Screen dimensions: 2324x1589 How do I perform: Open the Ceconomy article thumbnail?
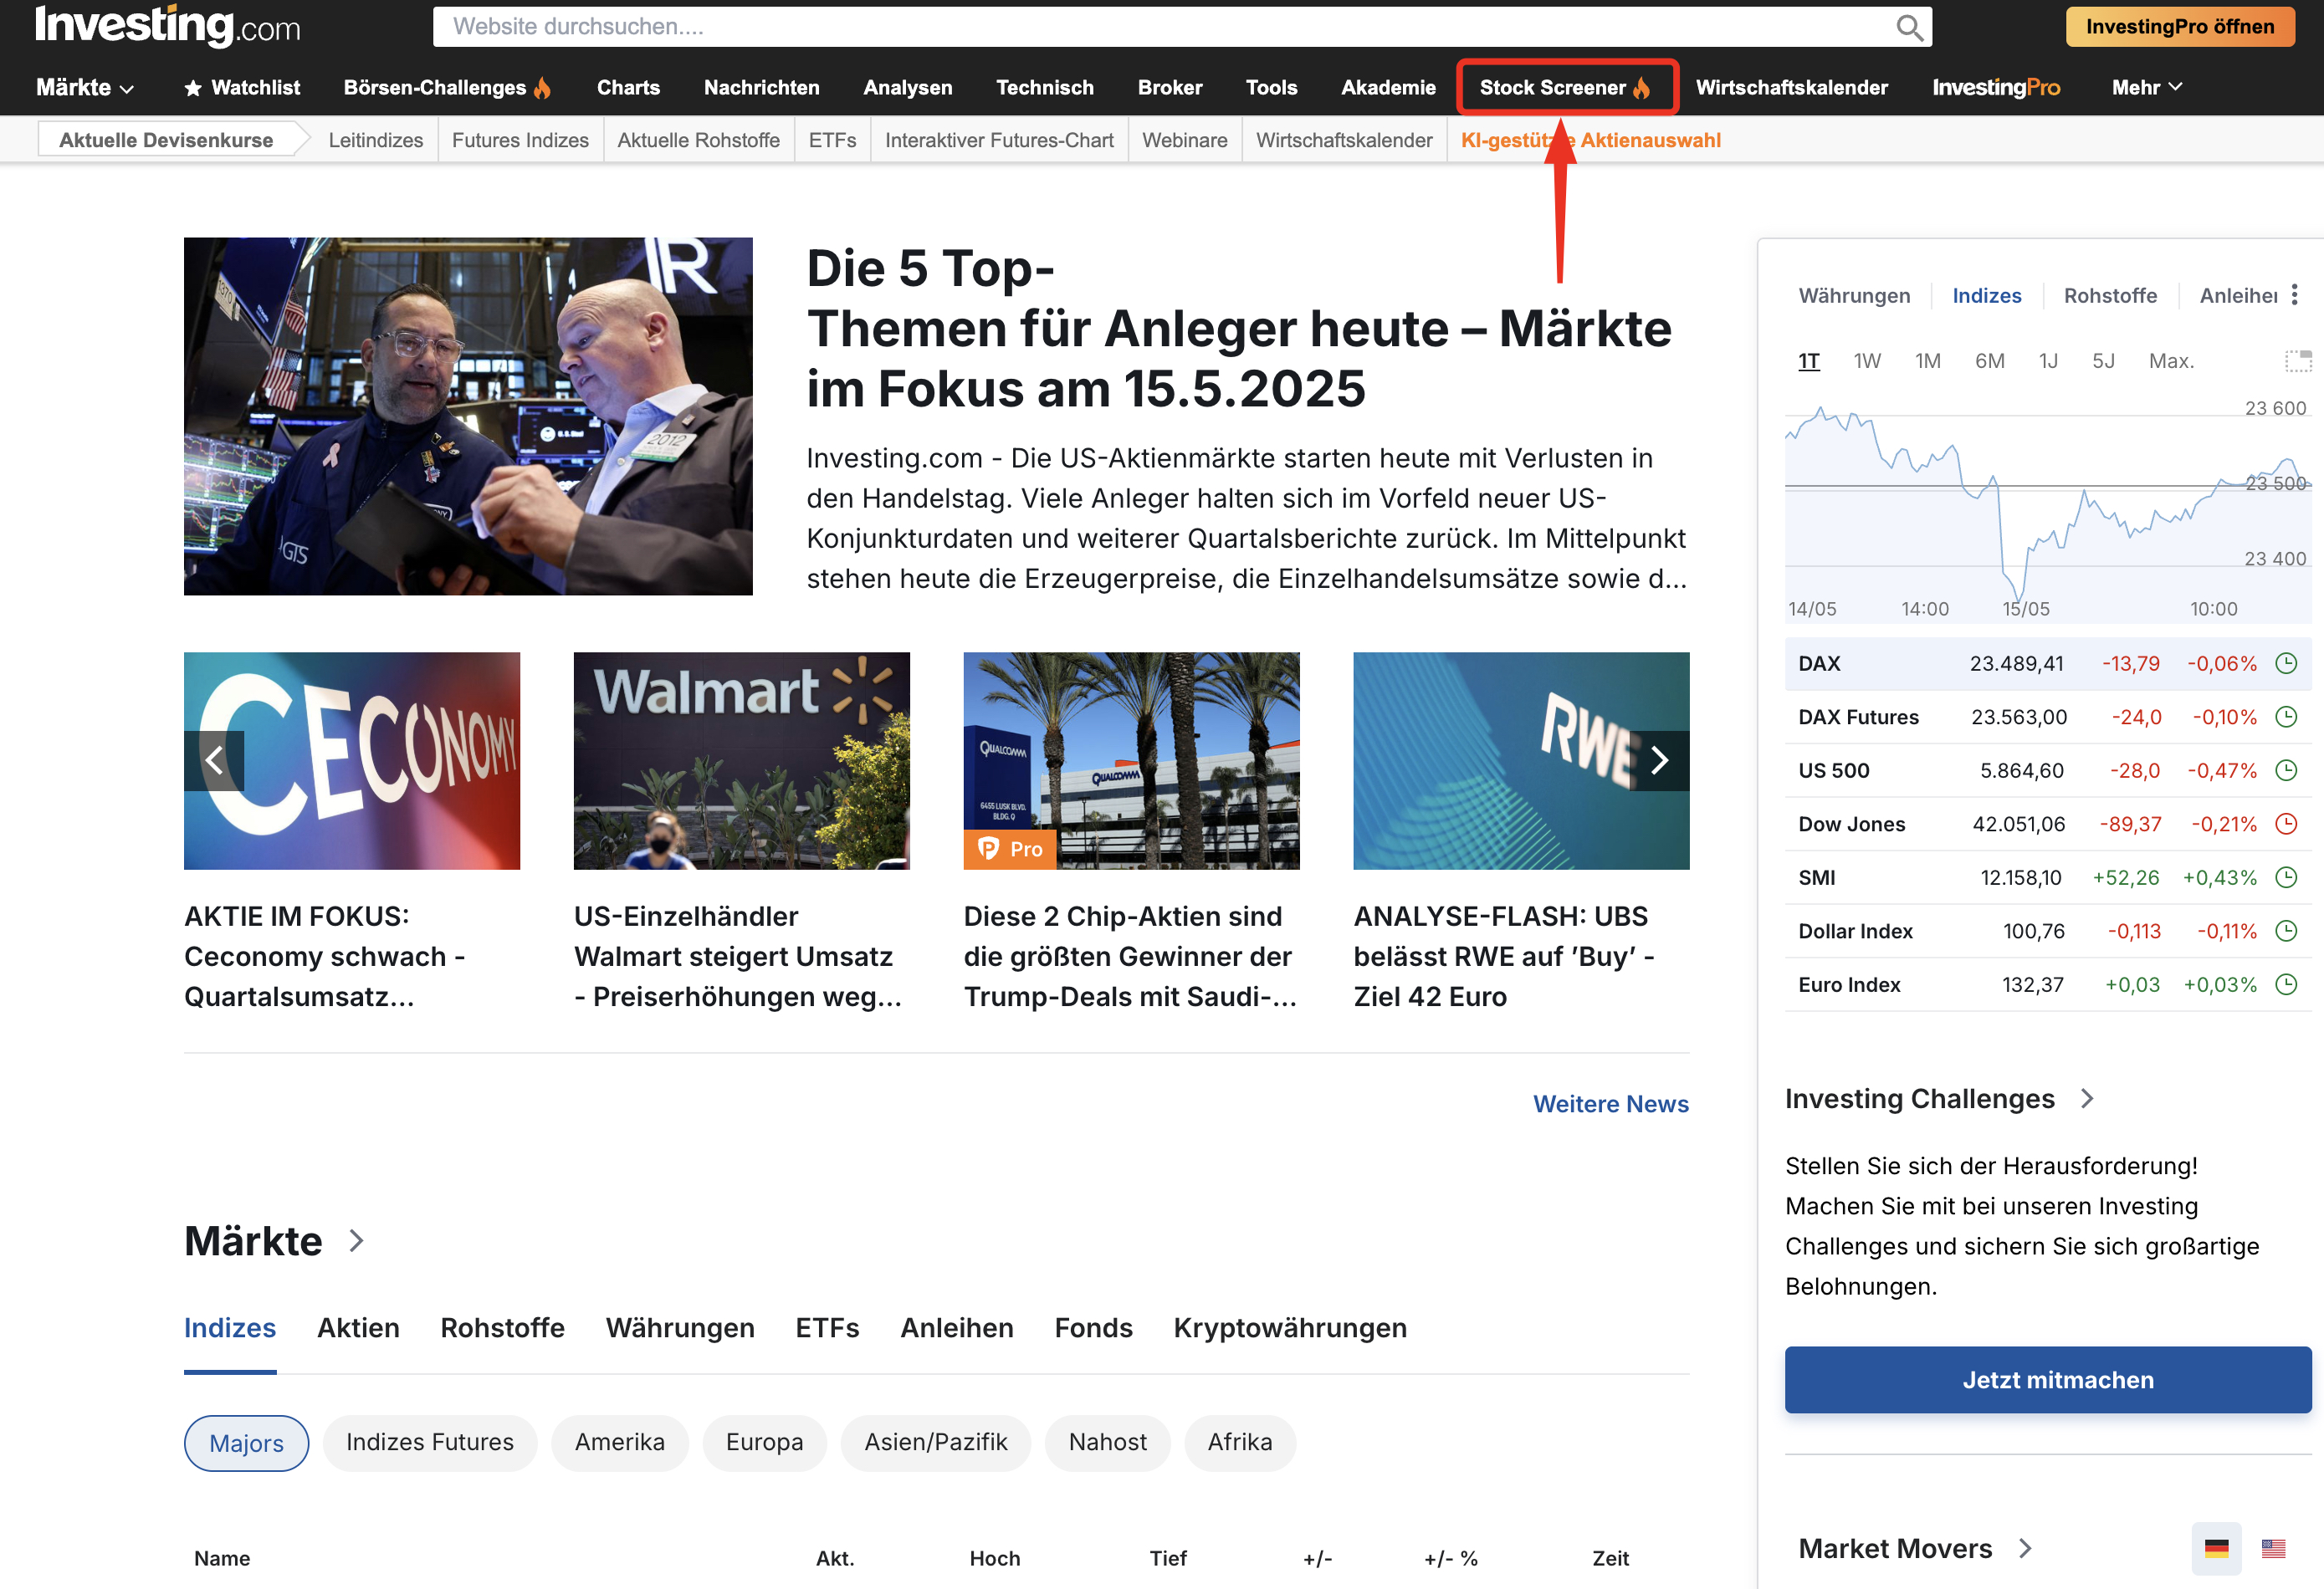click(352, 761)
